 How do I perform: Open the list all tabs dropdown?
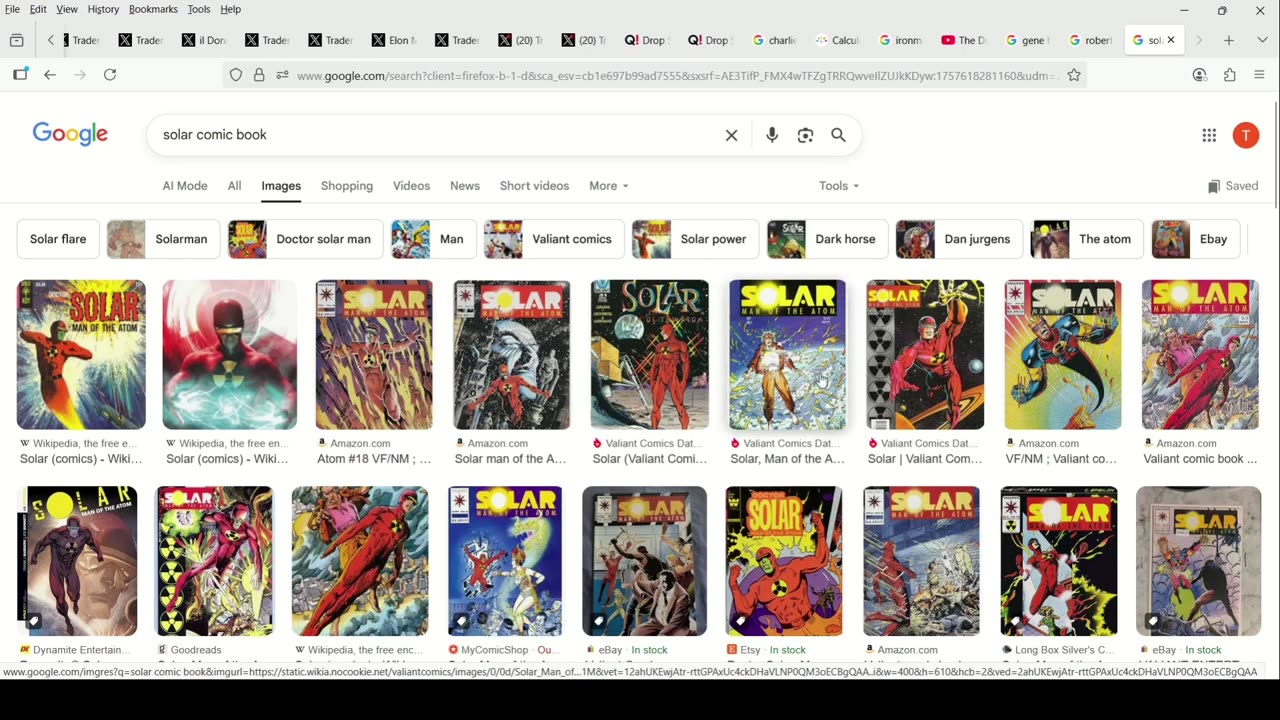[x=1262, y=40]
